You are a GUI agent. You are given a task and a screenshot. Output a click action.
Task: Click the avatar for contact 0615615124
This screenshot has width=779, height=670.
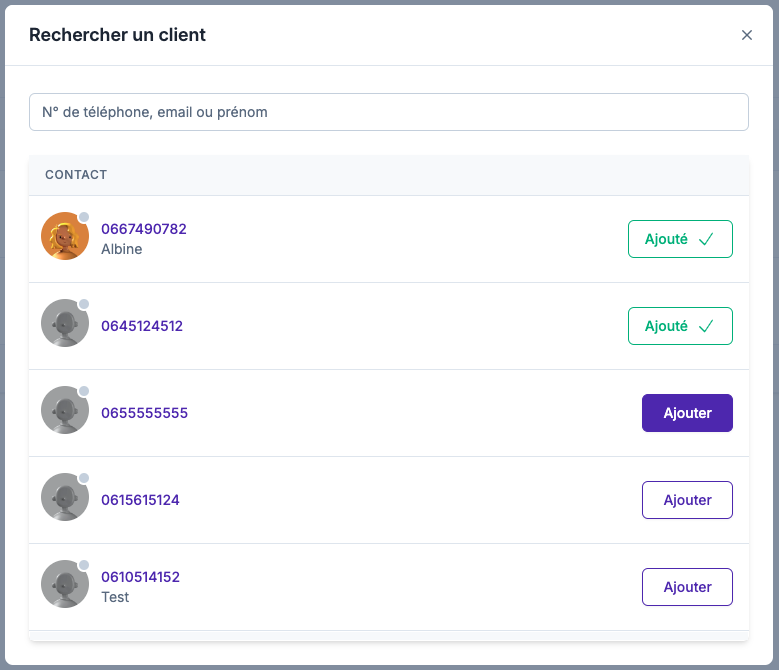tap(65, 498)
